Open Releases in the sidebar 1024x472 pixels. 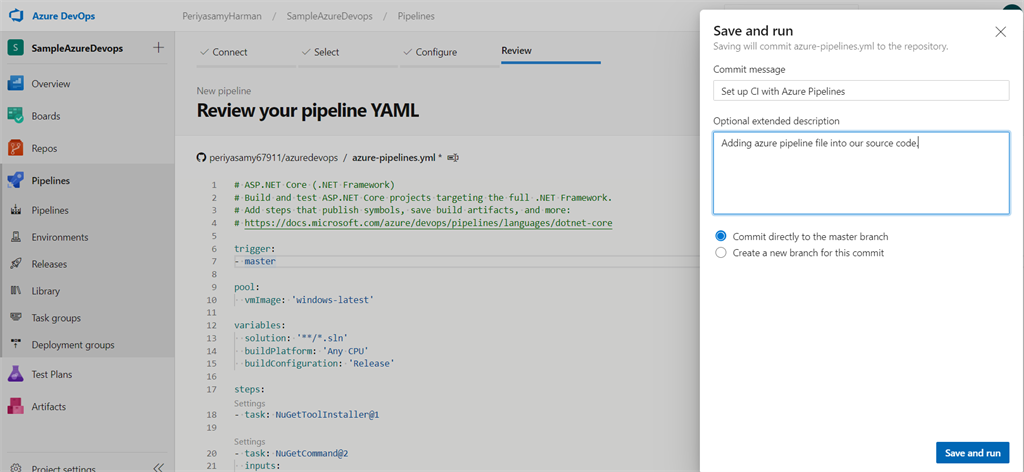point(49,264)
